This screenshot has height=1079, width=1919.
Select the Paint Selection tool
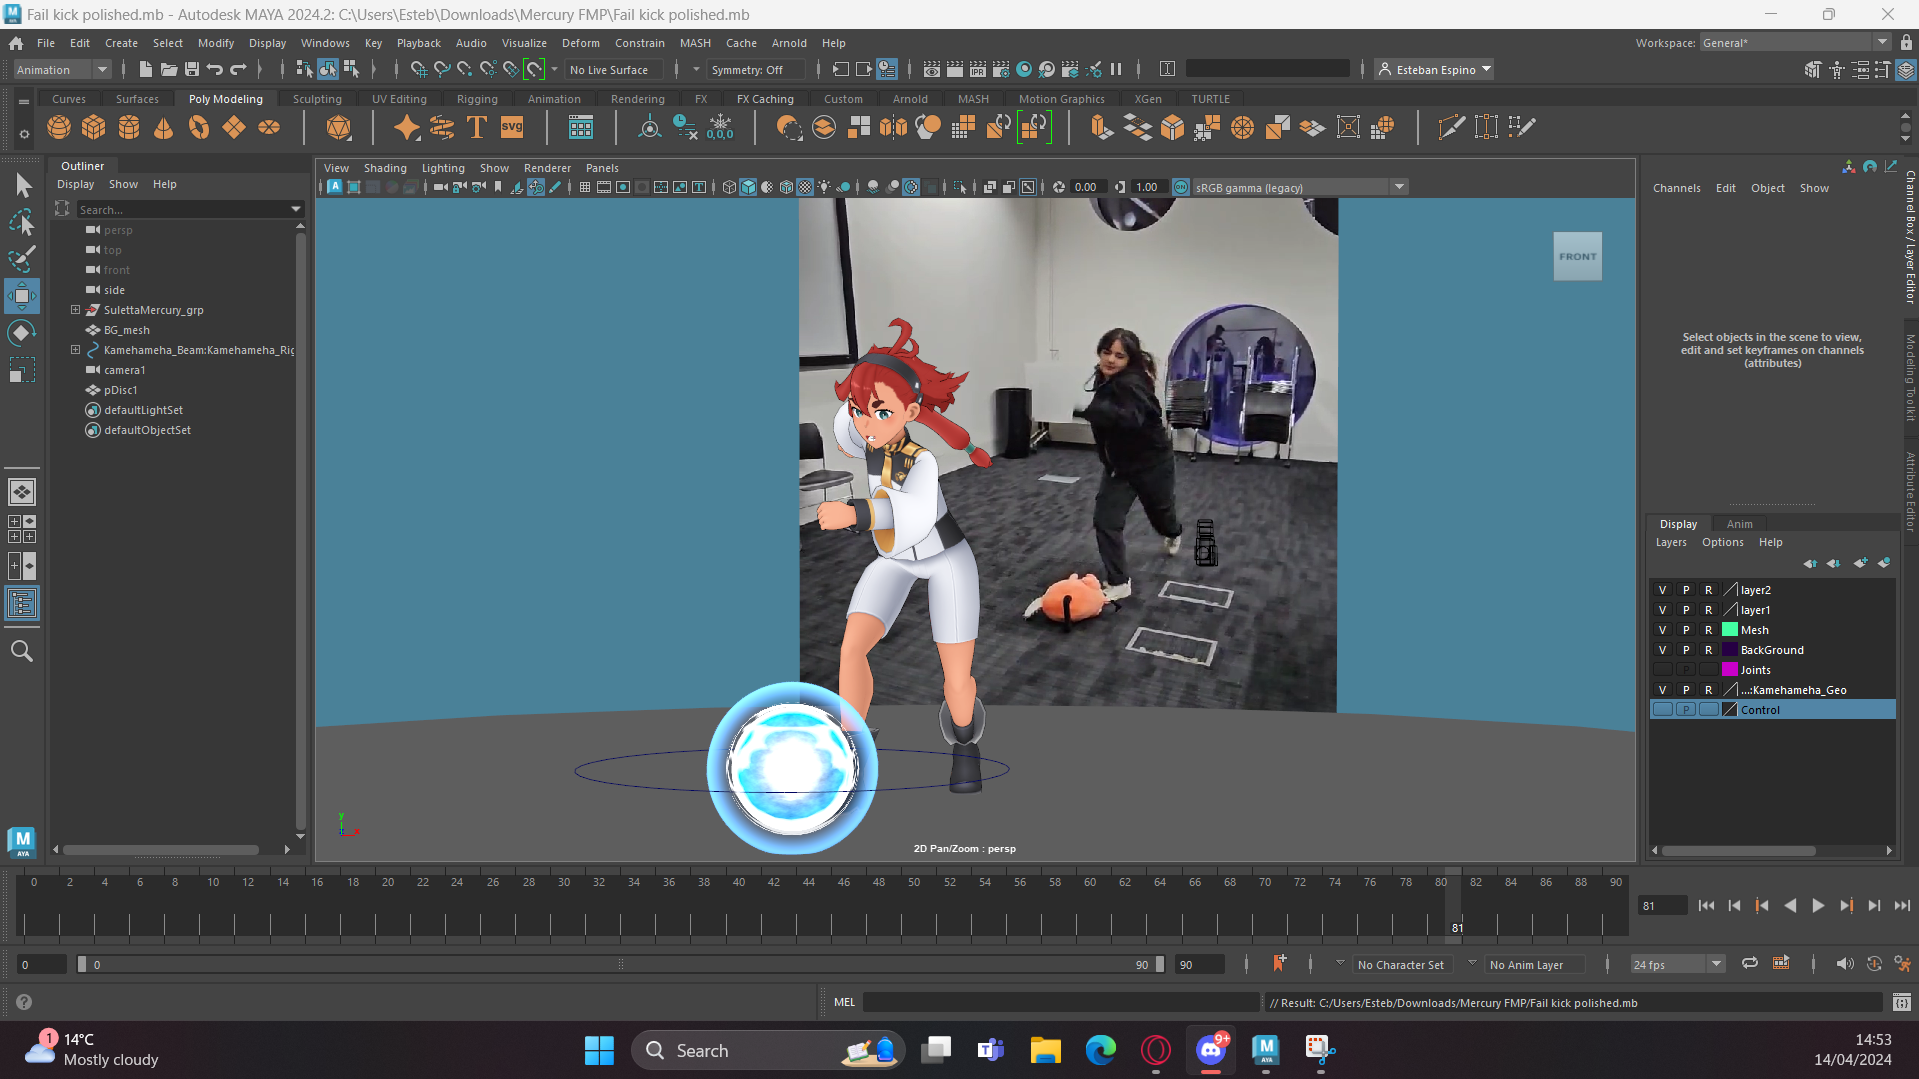22,259
